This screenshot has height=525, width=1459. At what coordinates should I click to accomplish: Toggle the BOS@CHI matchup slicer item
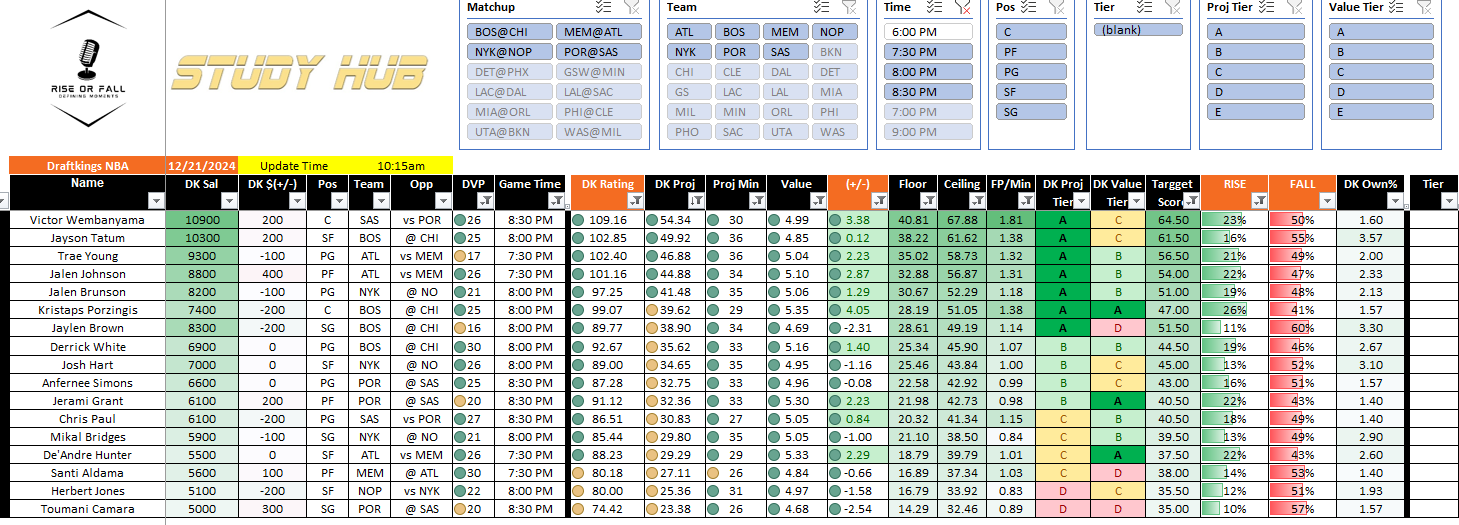(x=508, y=32)
